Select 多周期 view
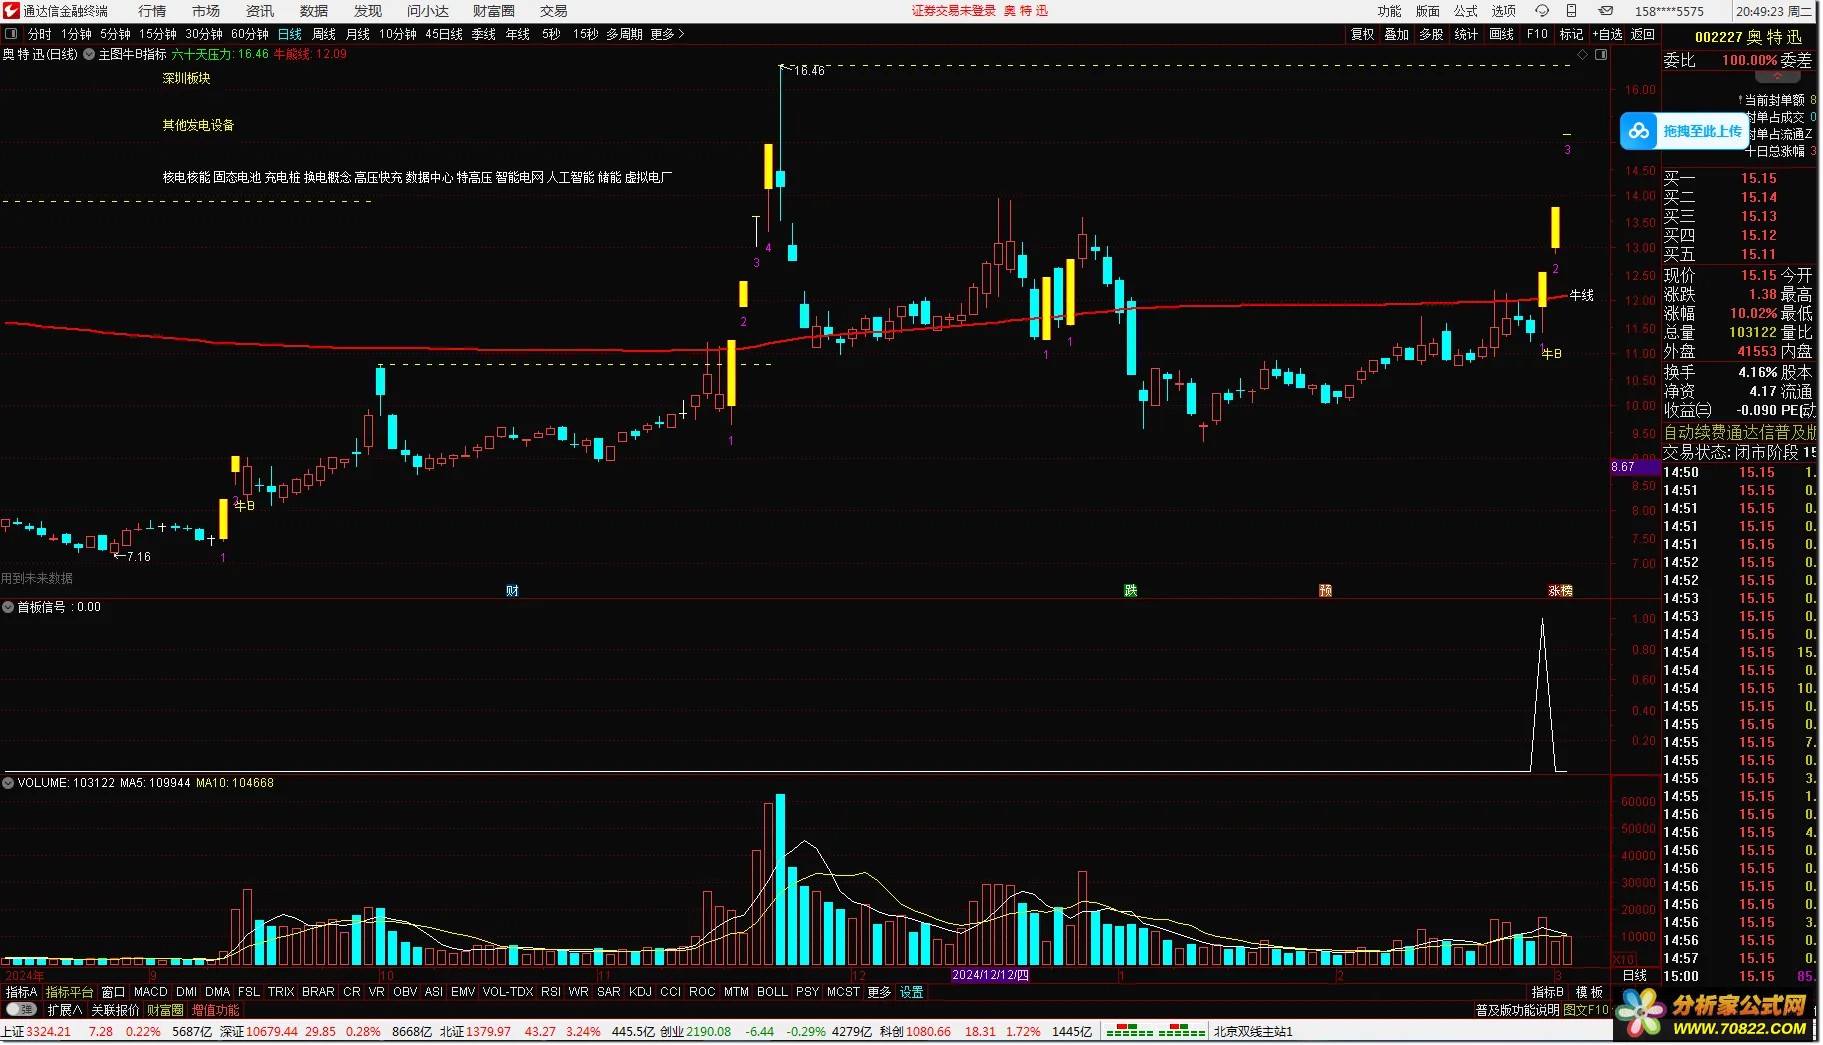 (624, 34)
